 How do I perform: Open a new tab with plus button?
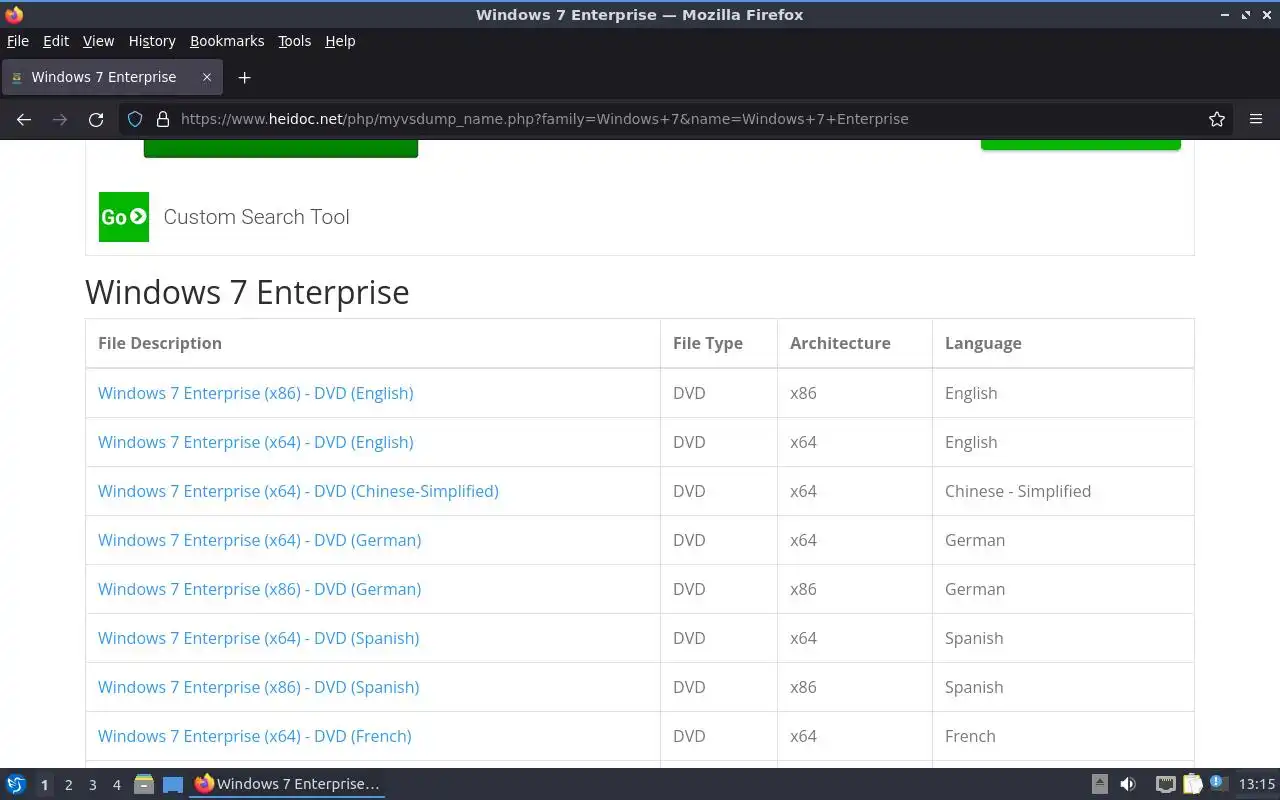coord(244,77)
